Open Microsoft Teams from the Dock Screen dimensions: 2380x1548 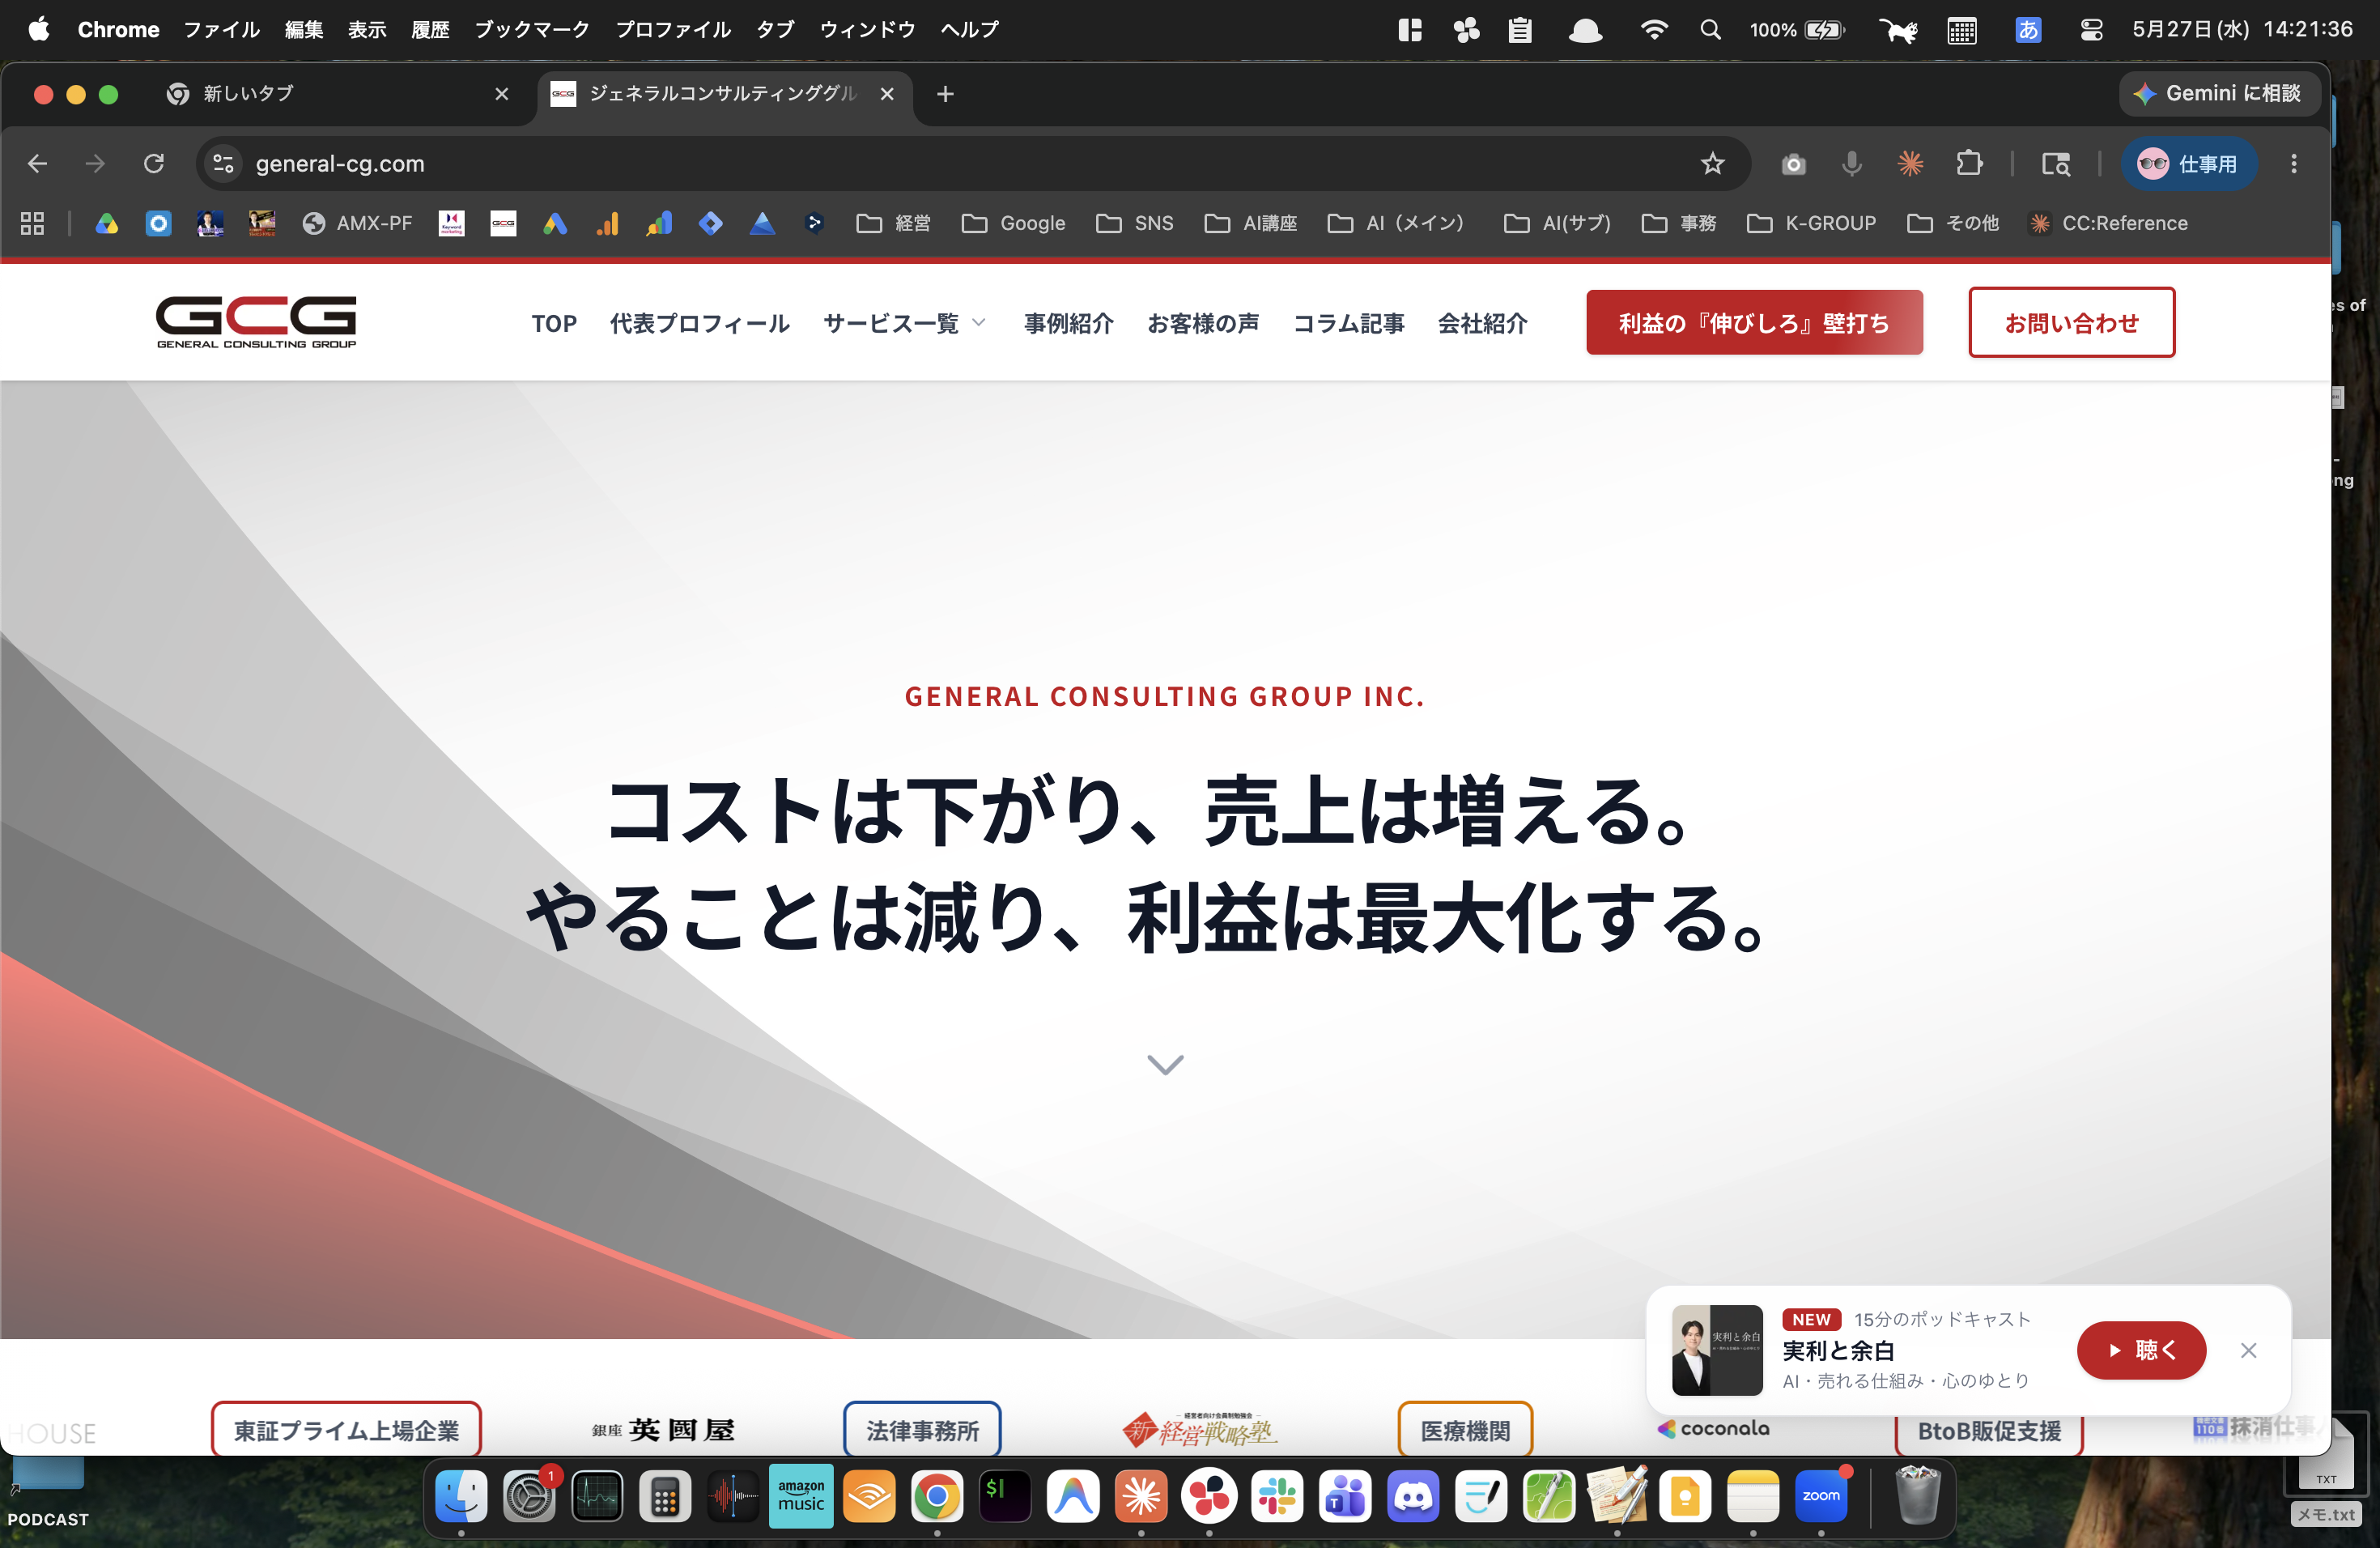[x=1345, y=1496]
